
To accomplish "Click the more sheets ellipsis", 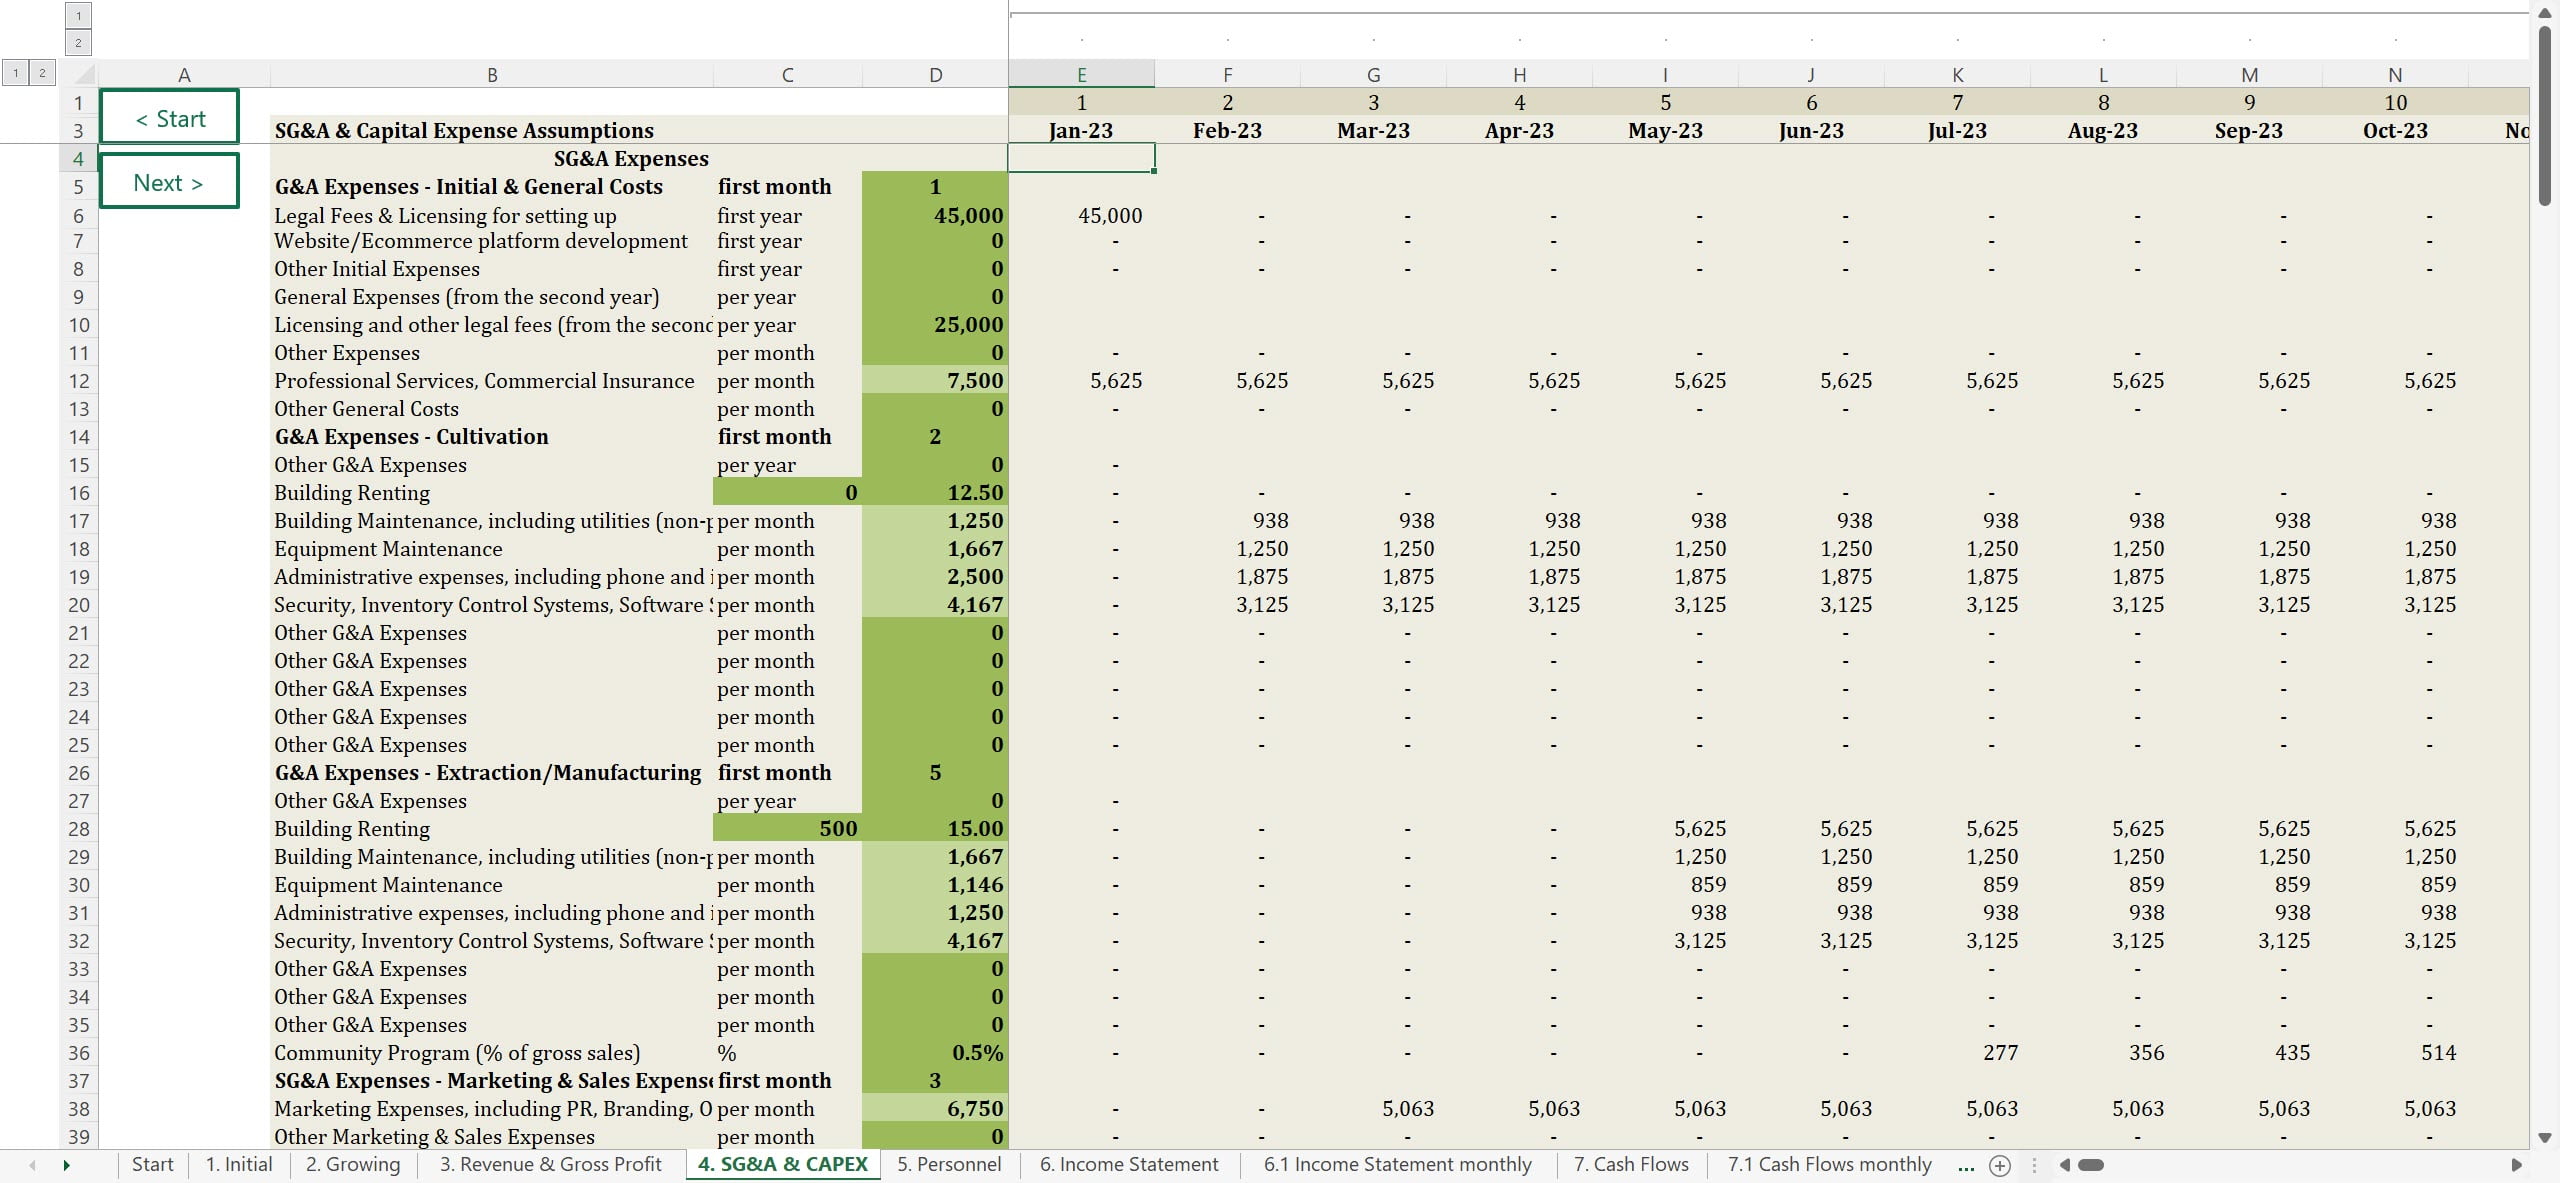I will (1966, 1165).
